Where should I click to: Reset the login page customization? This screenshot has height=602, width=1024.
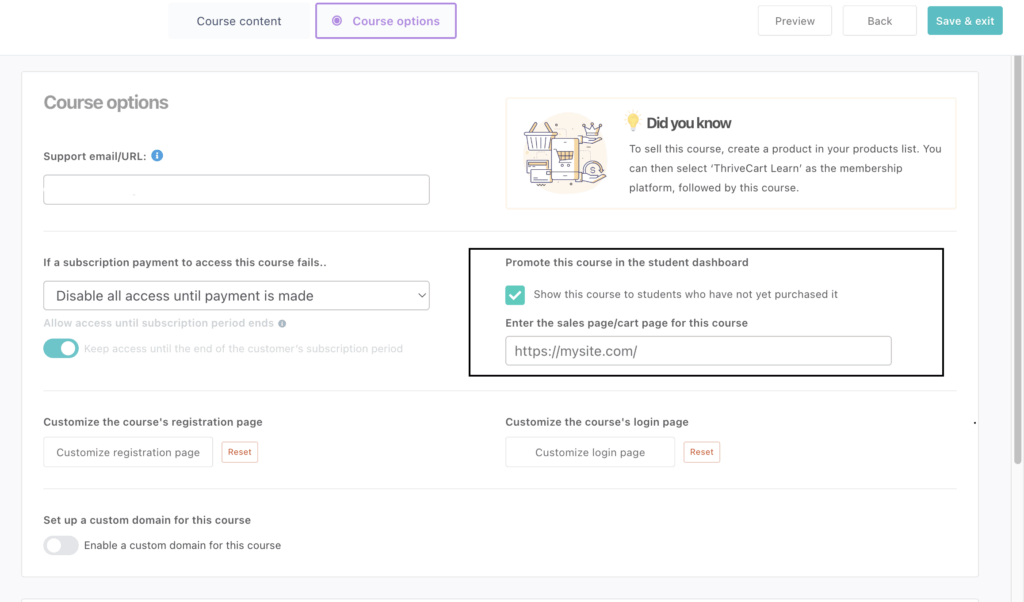(702, 452)
